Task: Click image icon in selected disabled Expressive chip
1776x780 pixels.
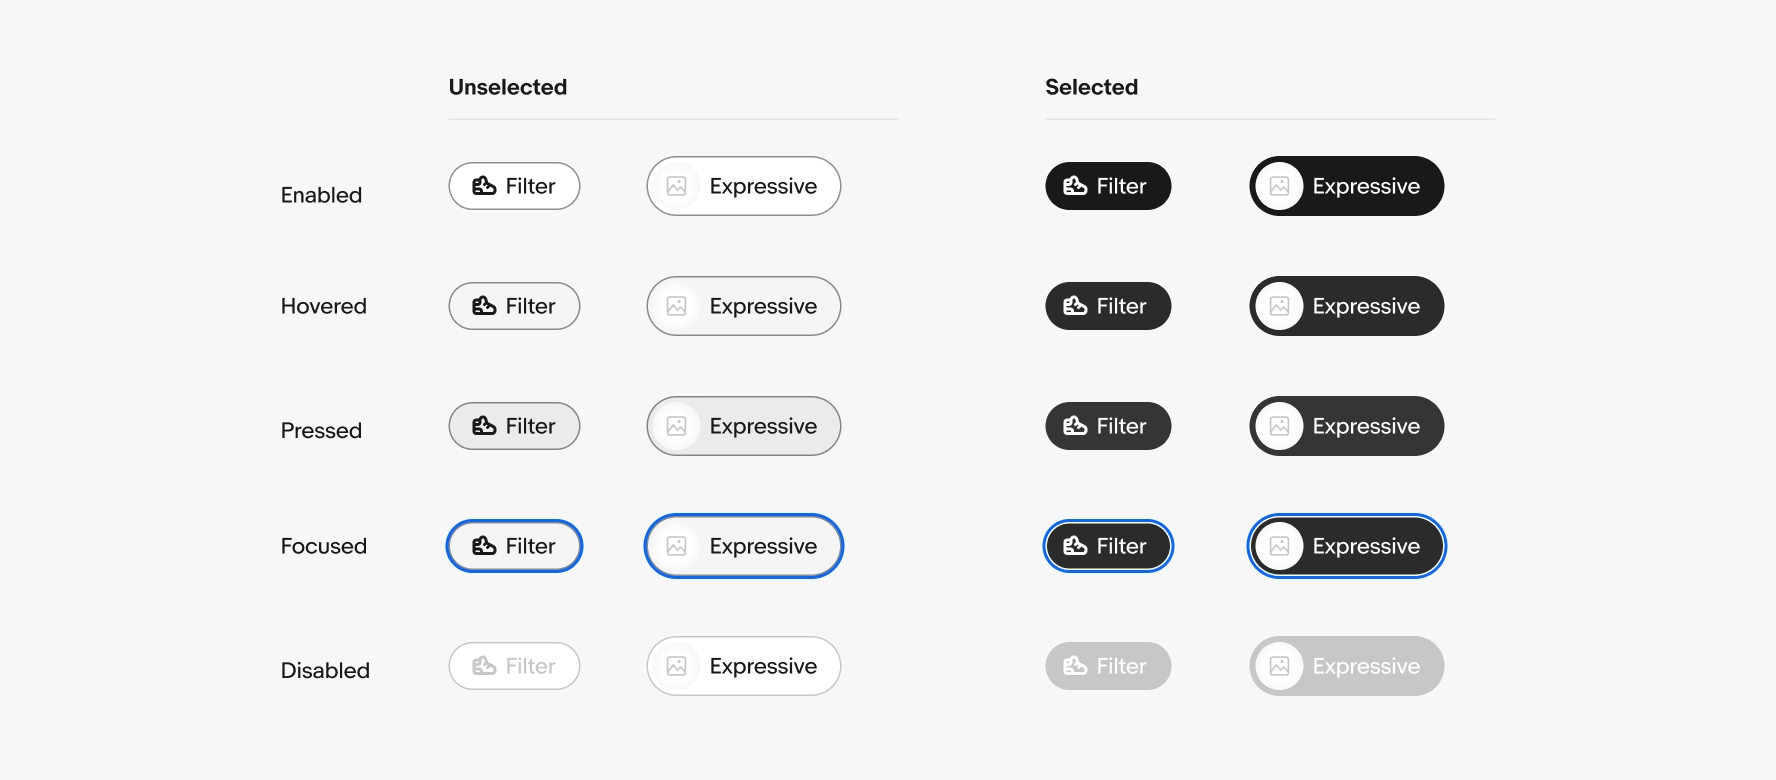Action: pos(1279,666)
